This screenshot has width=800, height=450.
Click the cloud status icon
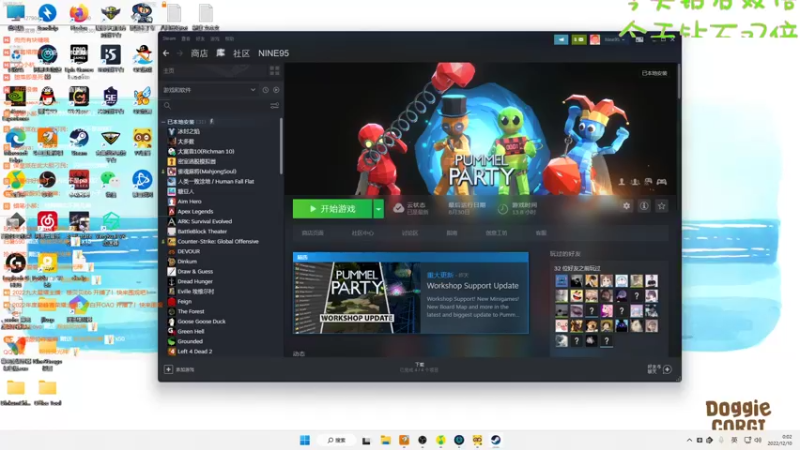tap(398, 208)
